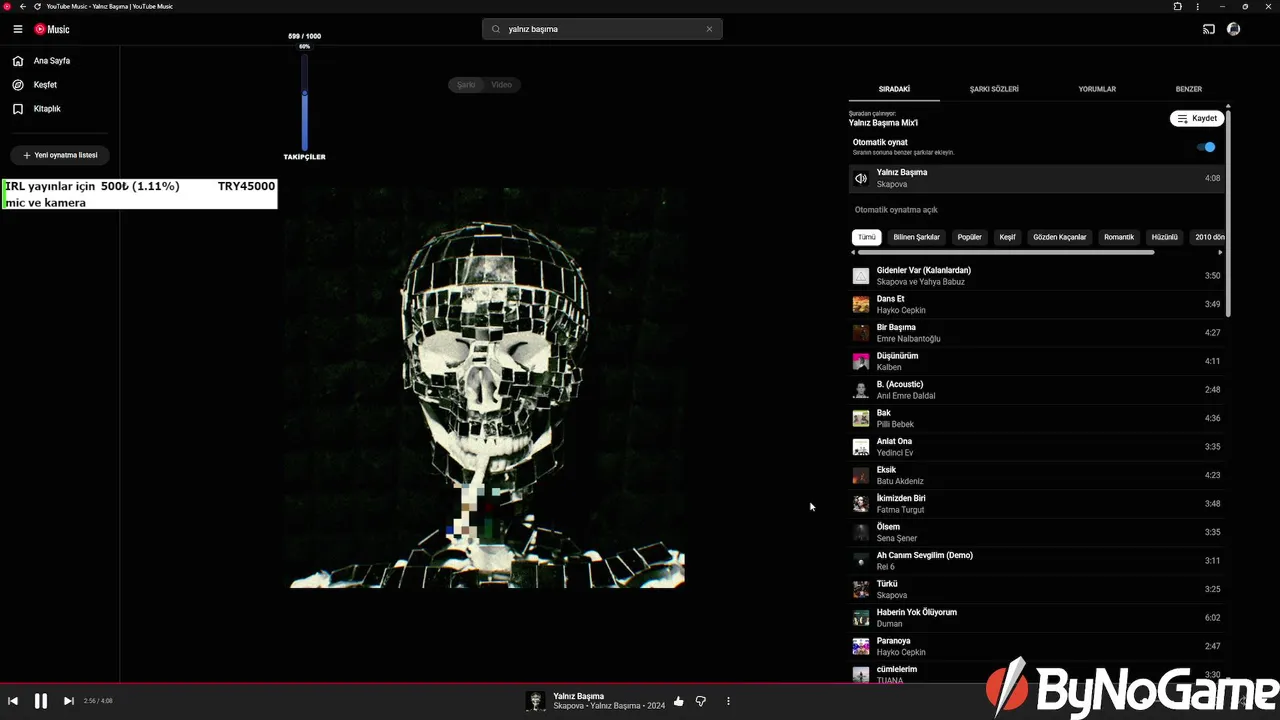Click the Dans Et album thumbnail
The height and width of the screenshot is (720, 1280).
(861, 304)
